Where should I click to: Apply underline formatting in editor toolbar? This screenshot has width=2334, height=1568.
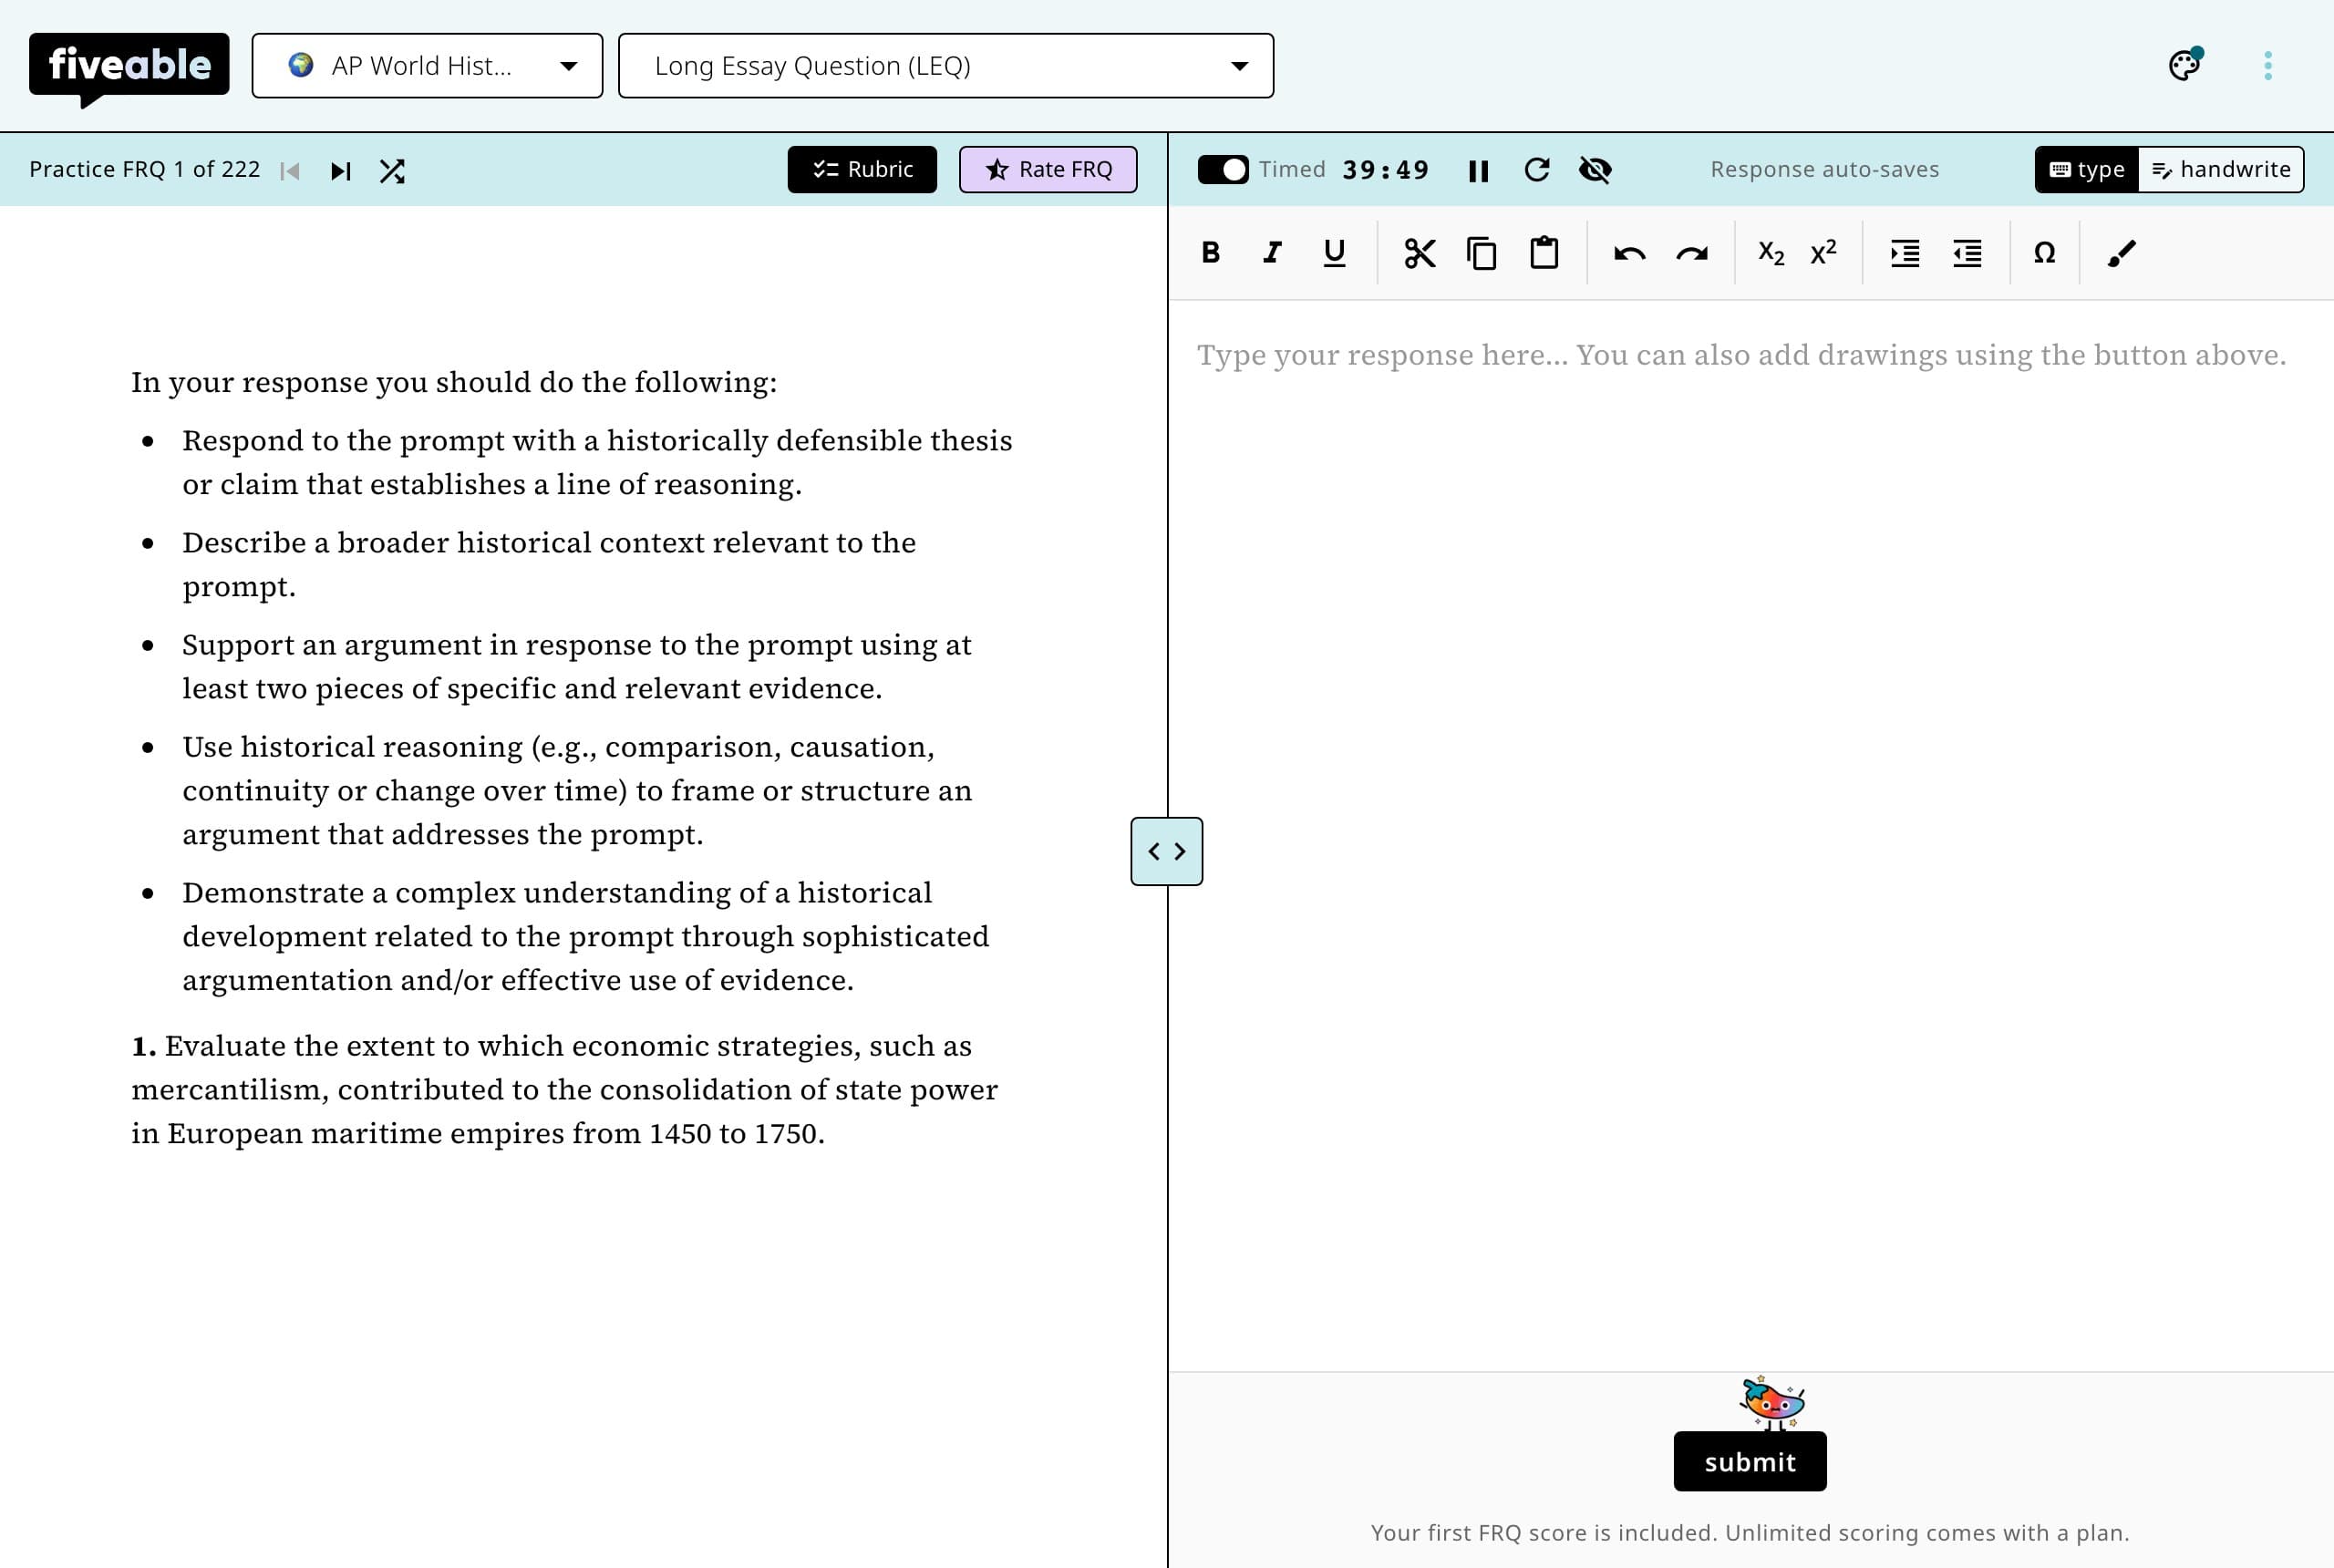[x=1334, y=253]
